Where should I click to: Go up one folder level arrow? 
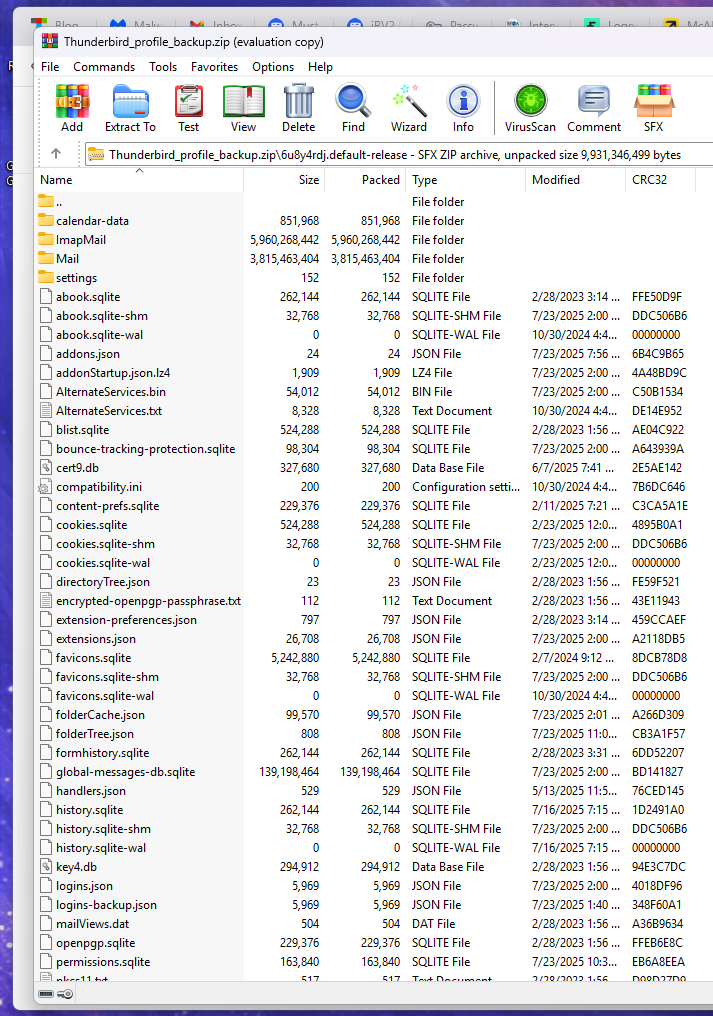(x=56, y=154)
